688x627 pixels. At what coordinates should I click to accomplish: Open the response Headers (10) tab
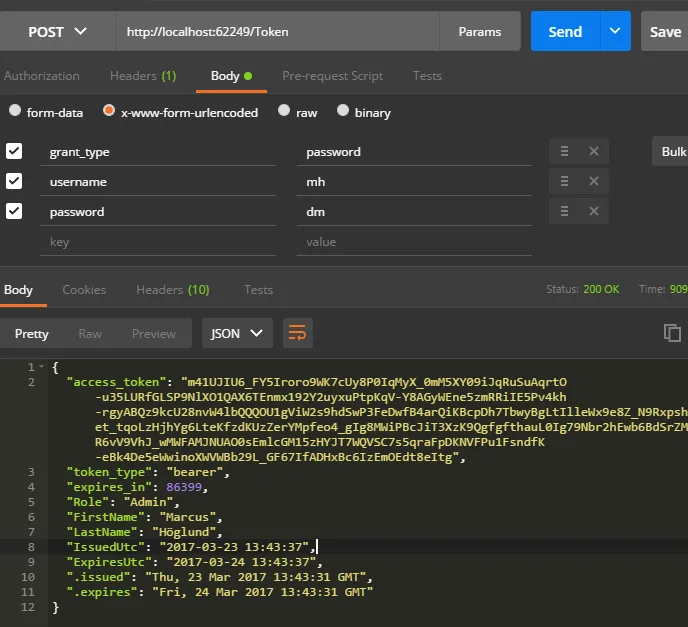(x=173, y=290)
